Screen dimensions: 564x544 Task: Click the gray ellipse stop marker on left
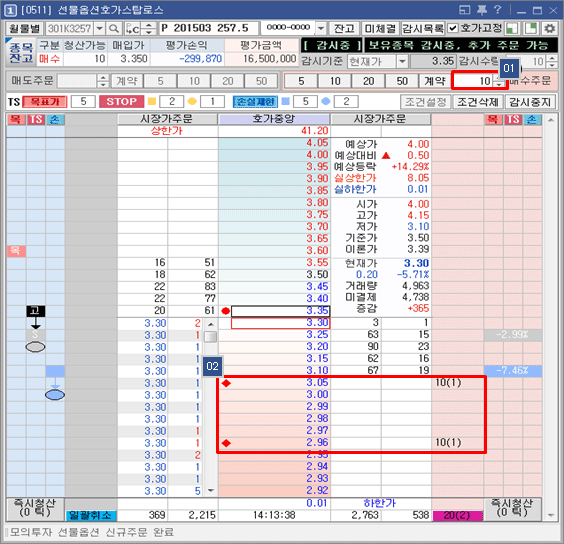(35, 347)
